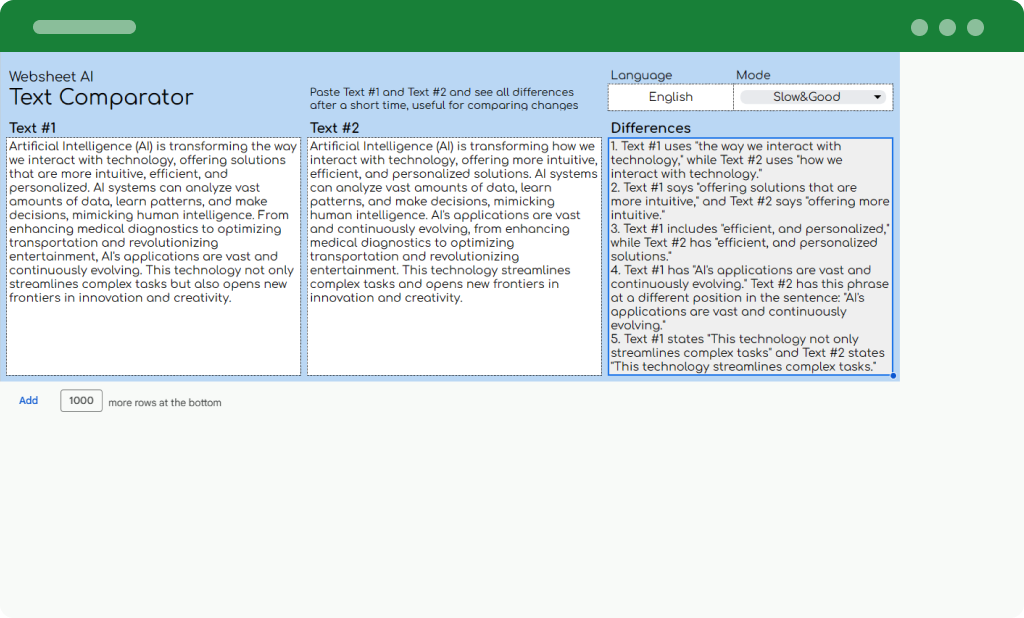Click the selection handle on the Differences cell
Viewport: 1024px width, 618px height.
[x=893, y=376]
